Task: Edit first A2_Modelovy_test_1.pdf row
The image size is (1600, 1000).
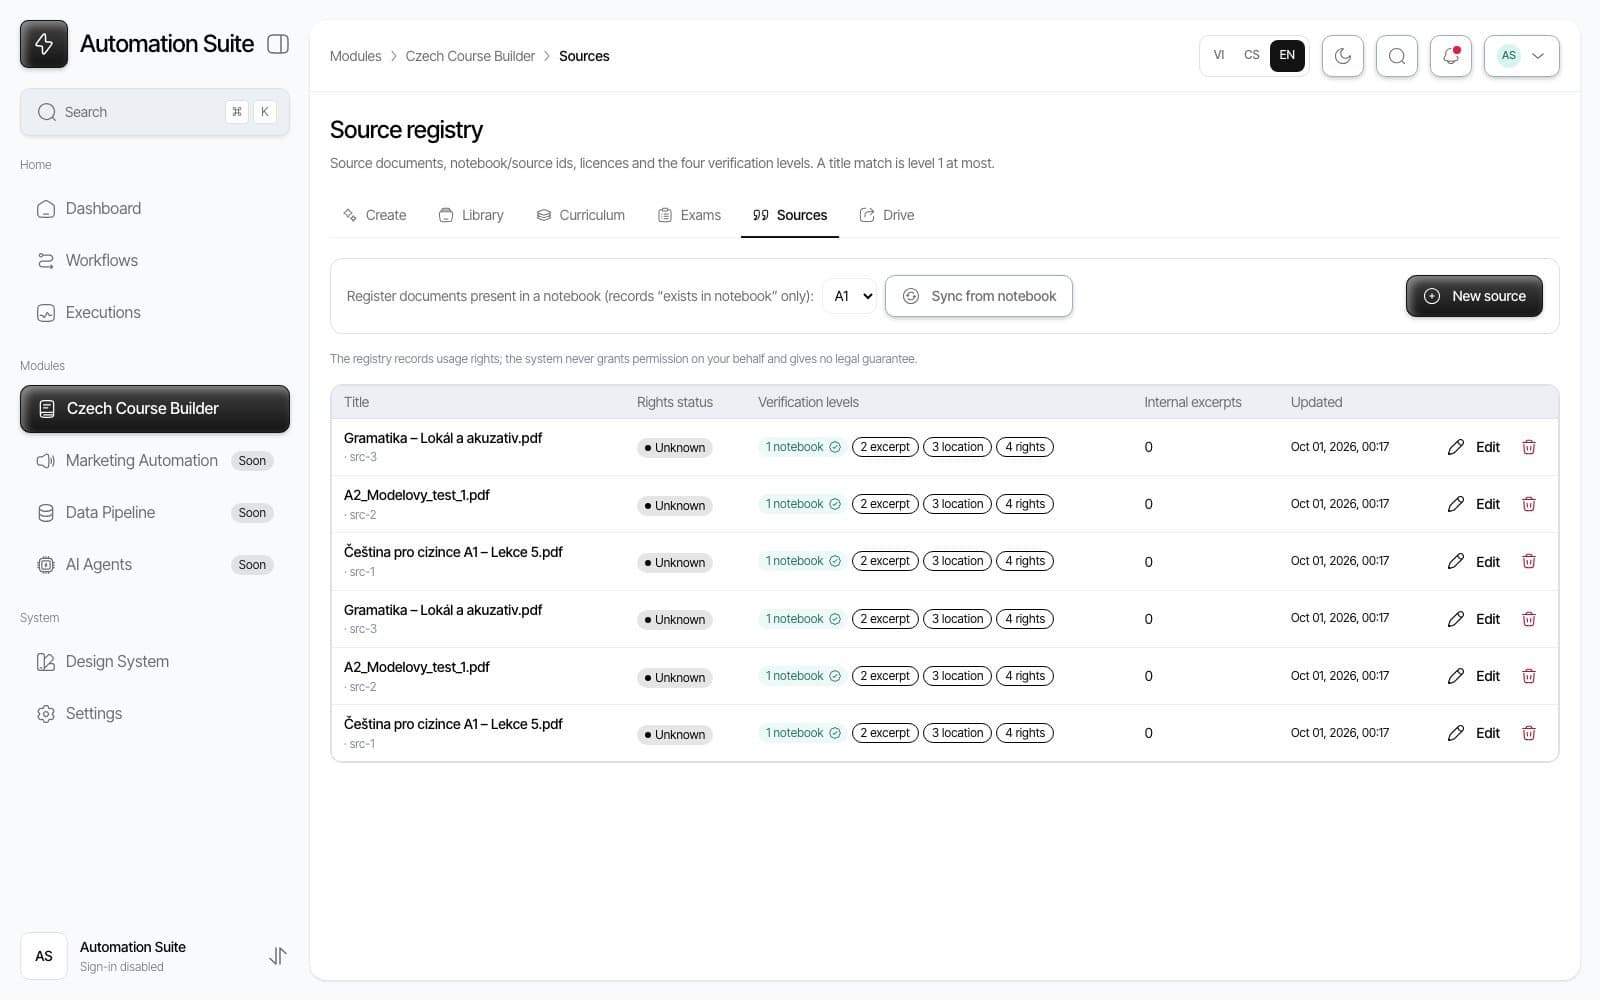Action: point(1474,504)
